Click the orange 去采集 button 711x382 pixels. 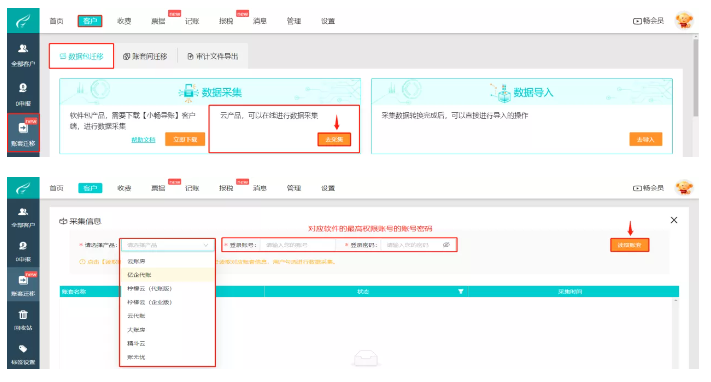tap(334, 139)
